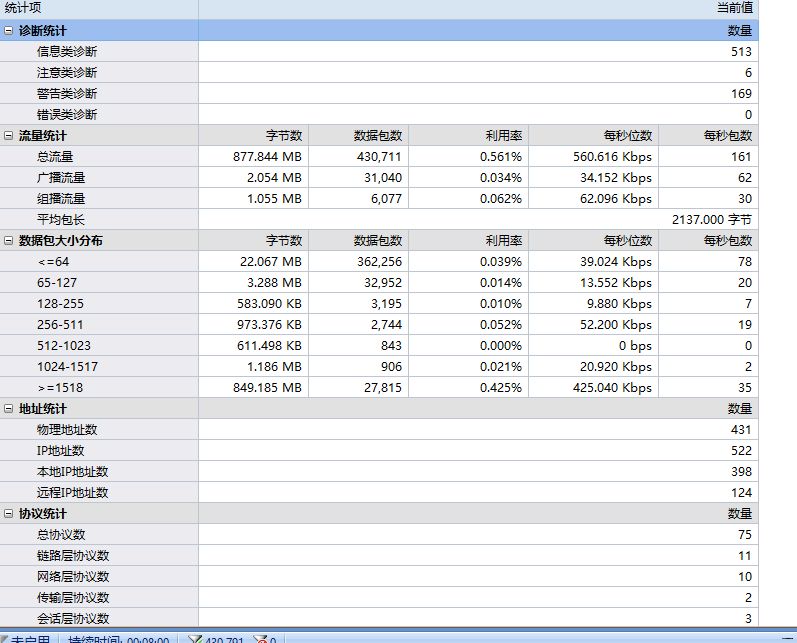797x643 pixels.
Task: Select the 总流量 row label
Action: pos(55,157)
